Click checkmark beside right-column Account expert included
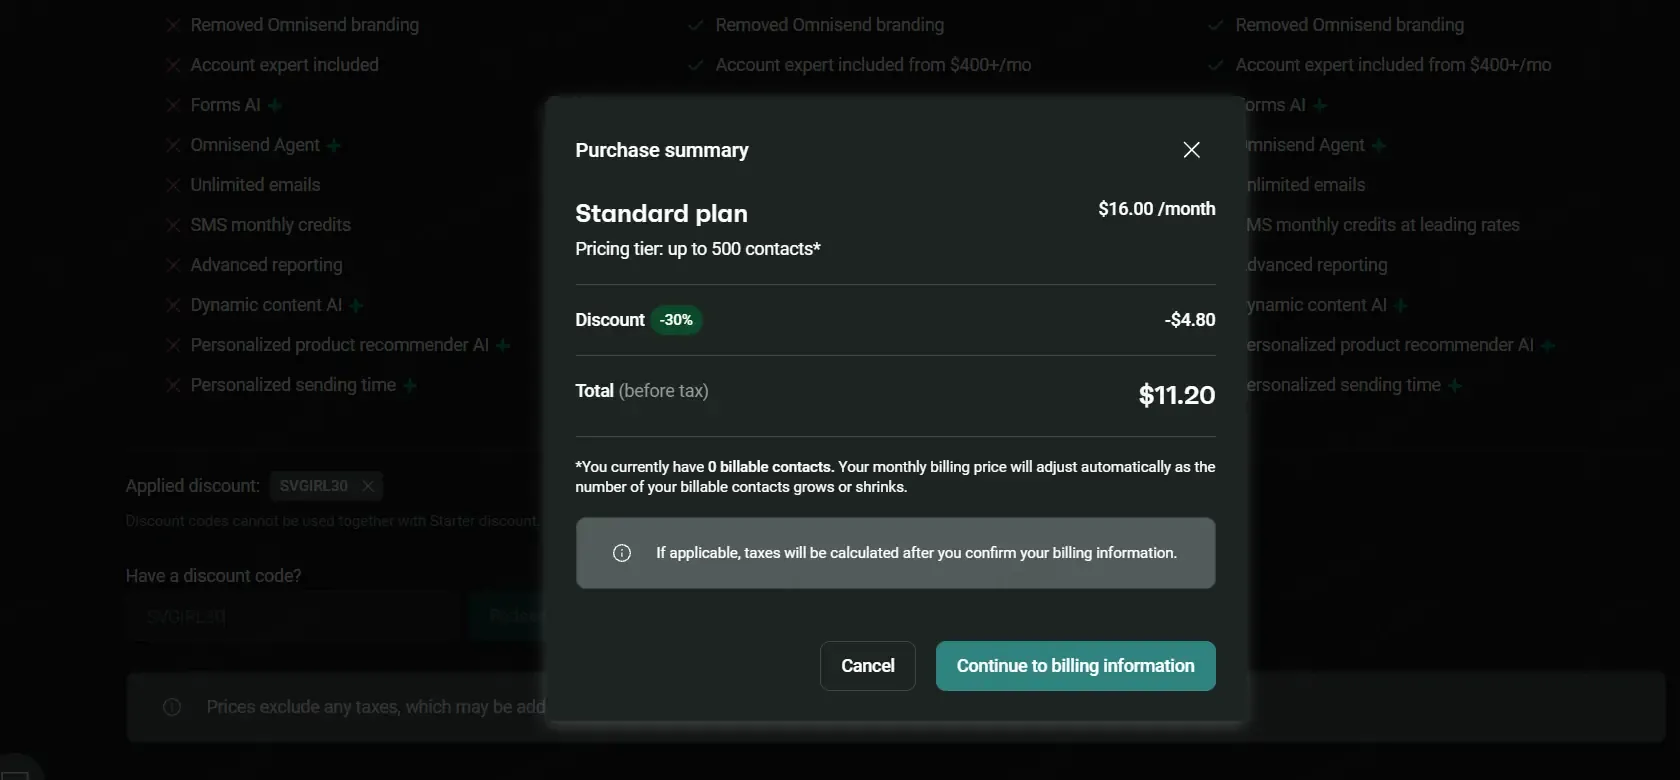 tap(1216, 65)
